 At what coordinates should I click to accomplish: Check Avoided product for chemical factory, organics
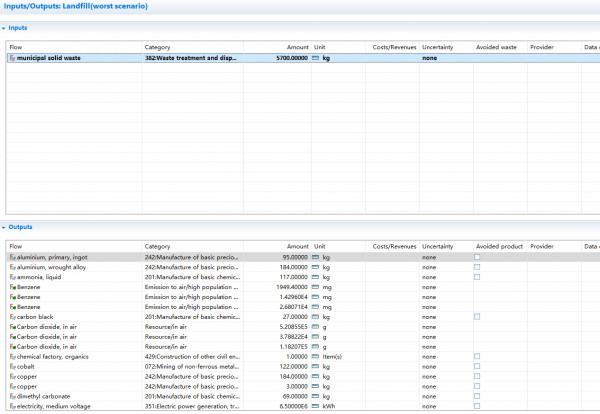click(477, 356)
